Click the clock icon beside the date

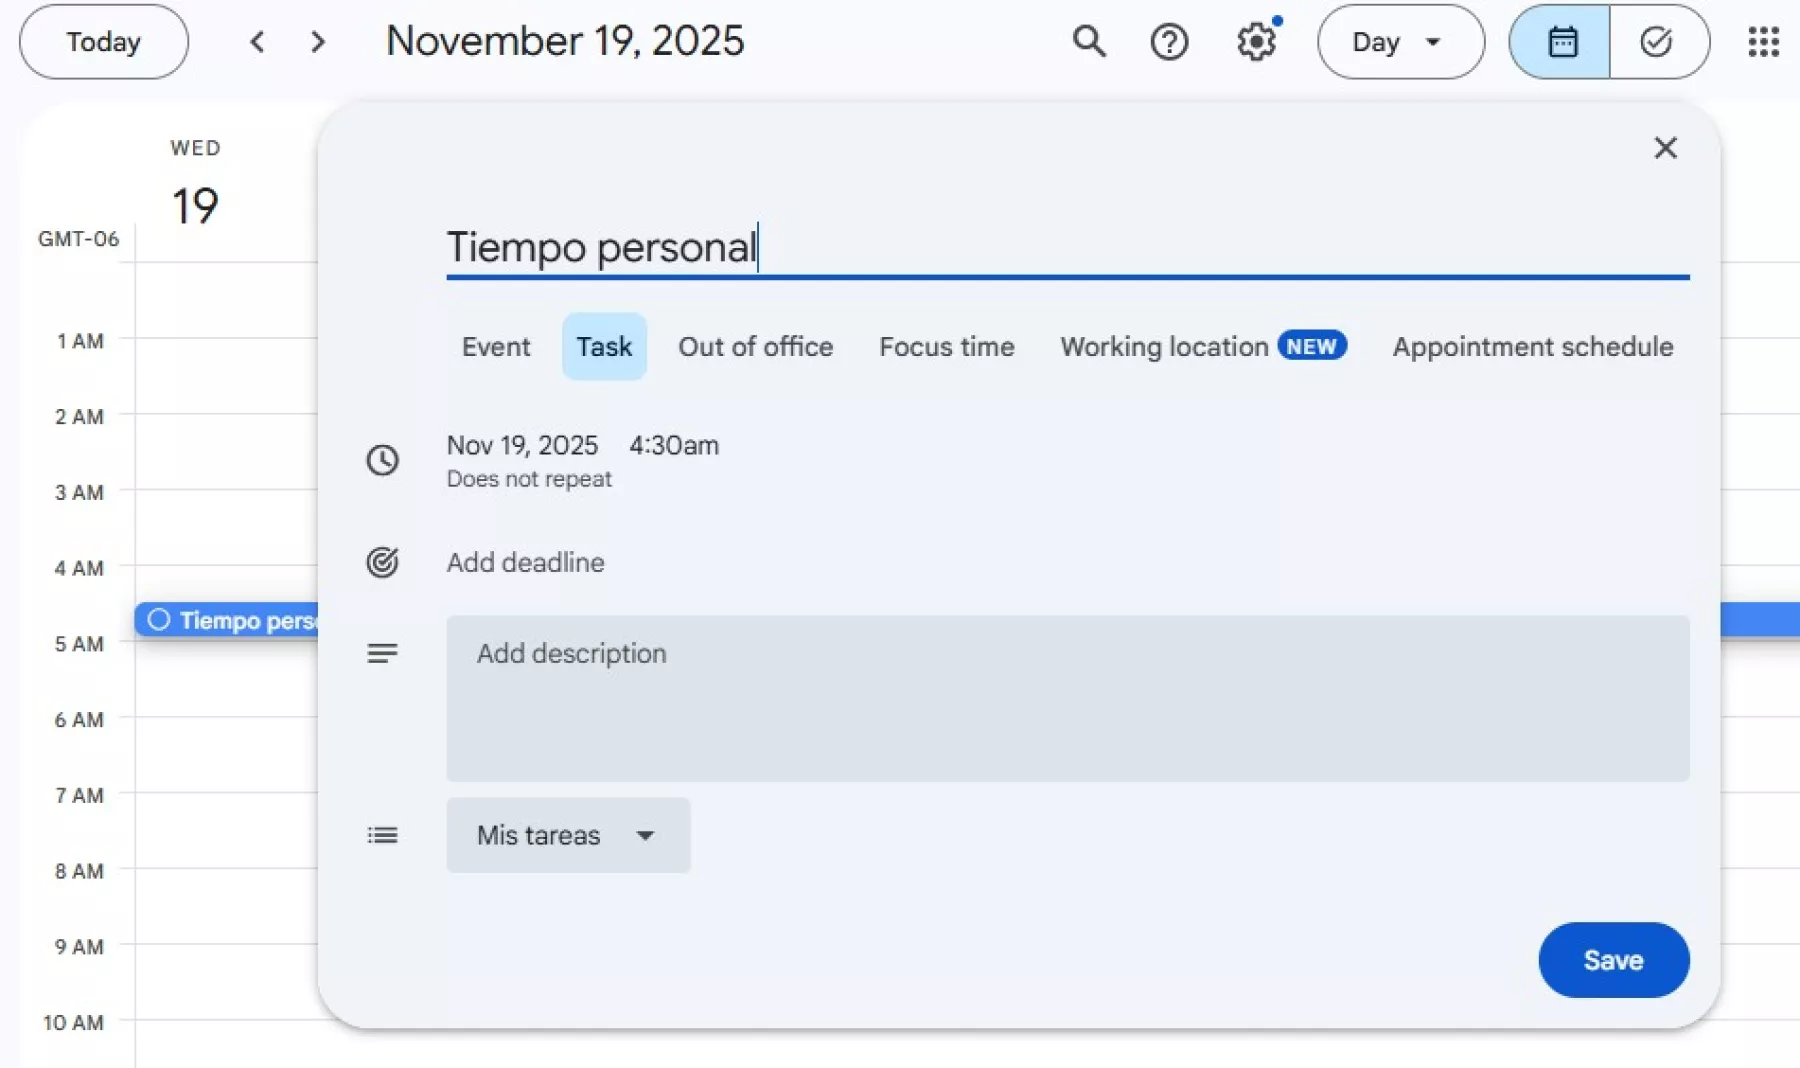[x=382, y=460]
